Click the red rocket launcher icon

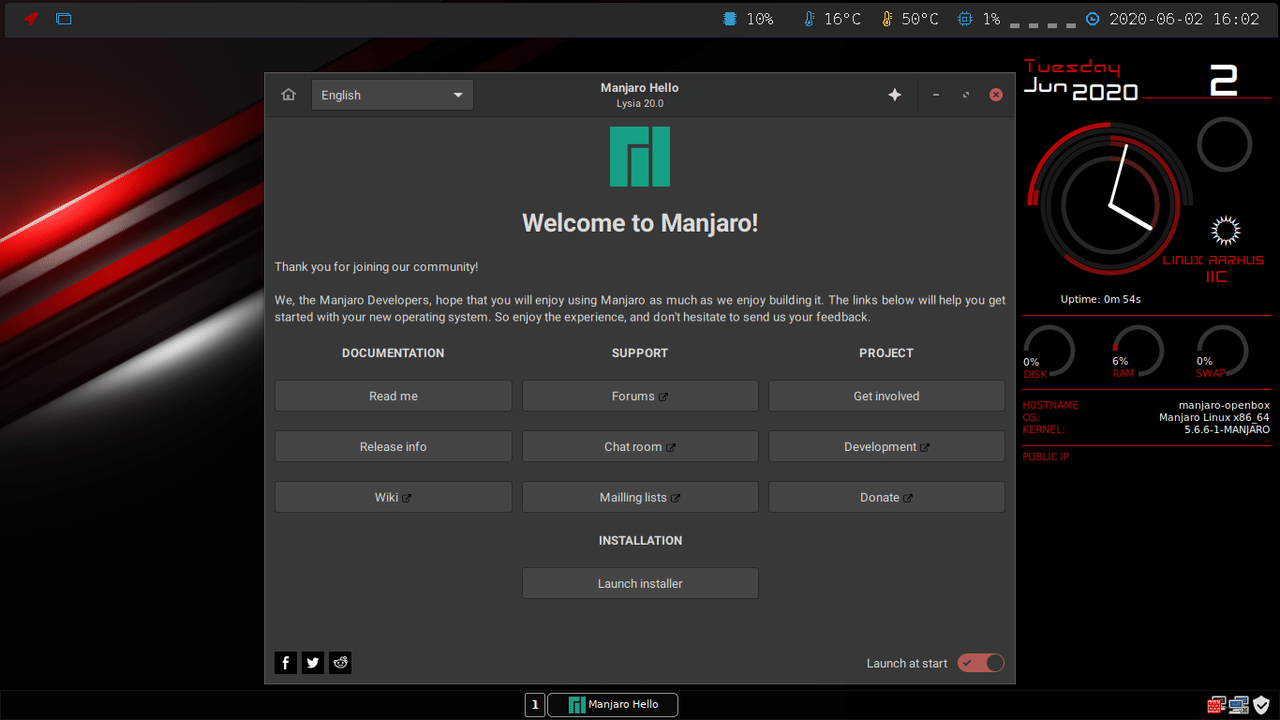tap(31, 18)
